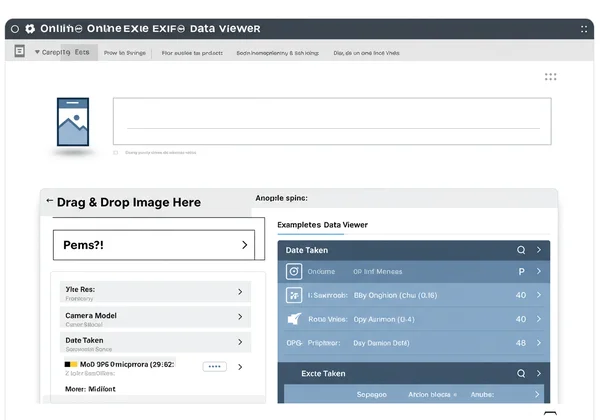
Task: Click the yellow-black color flag icon
Action: (71, 364)
